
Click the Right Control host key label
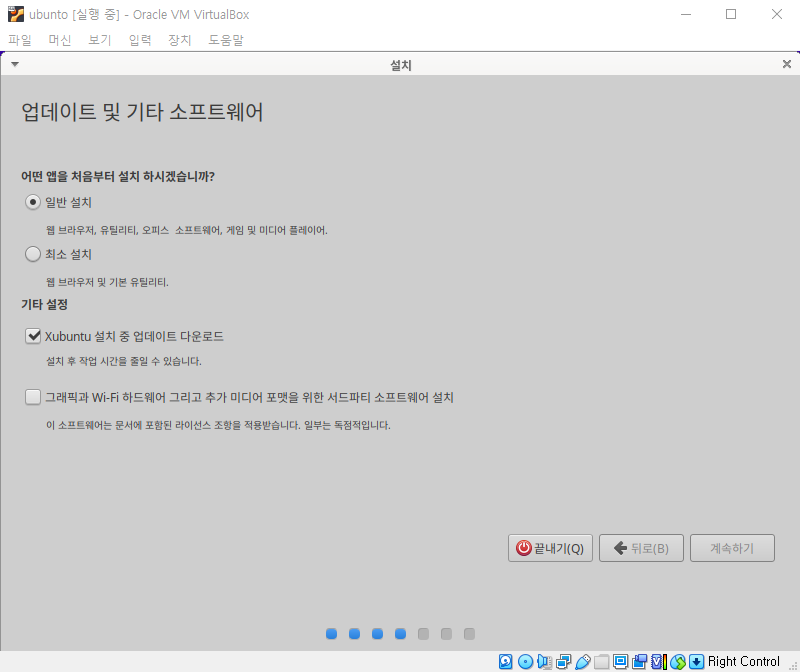pos(744,661)
